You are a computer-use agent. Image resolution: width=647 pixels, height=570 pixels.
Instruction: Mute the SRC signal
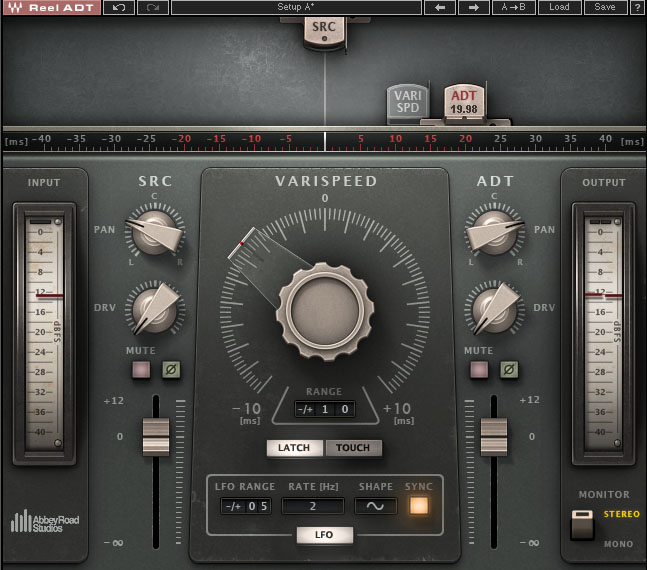click(141, 370)
